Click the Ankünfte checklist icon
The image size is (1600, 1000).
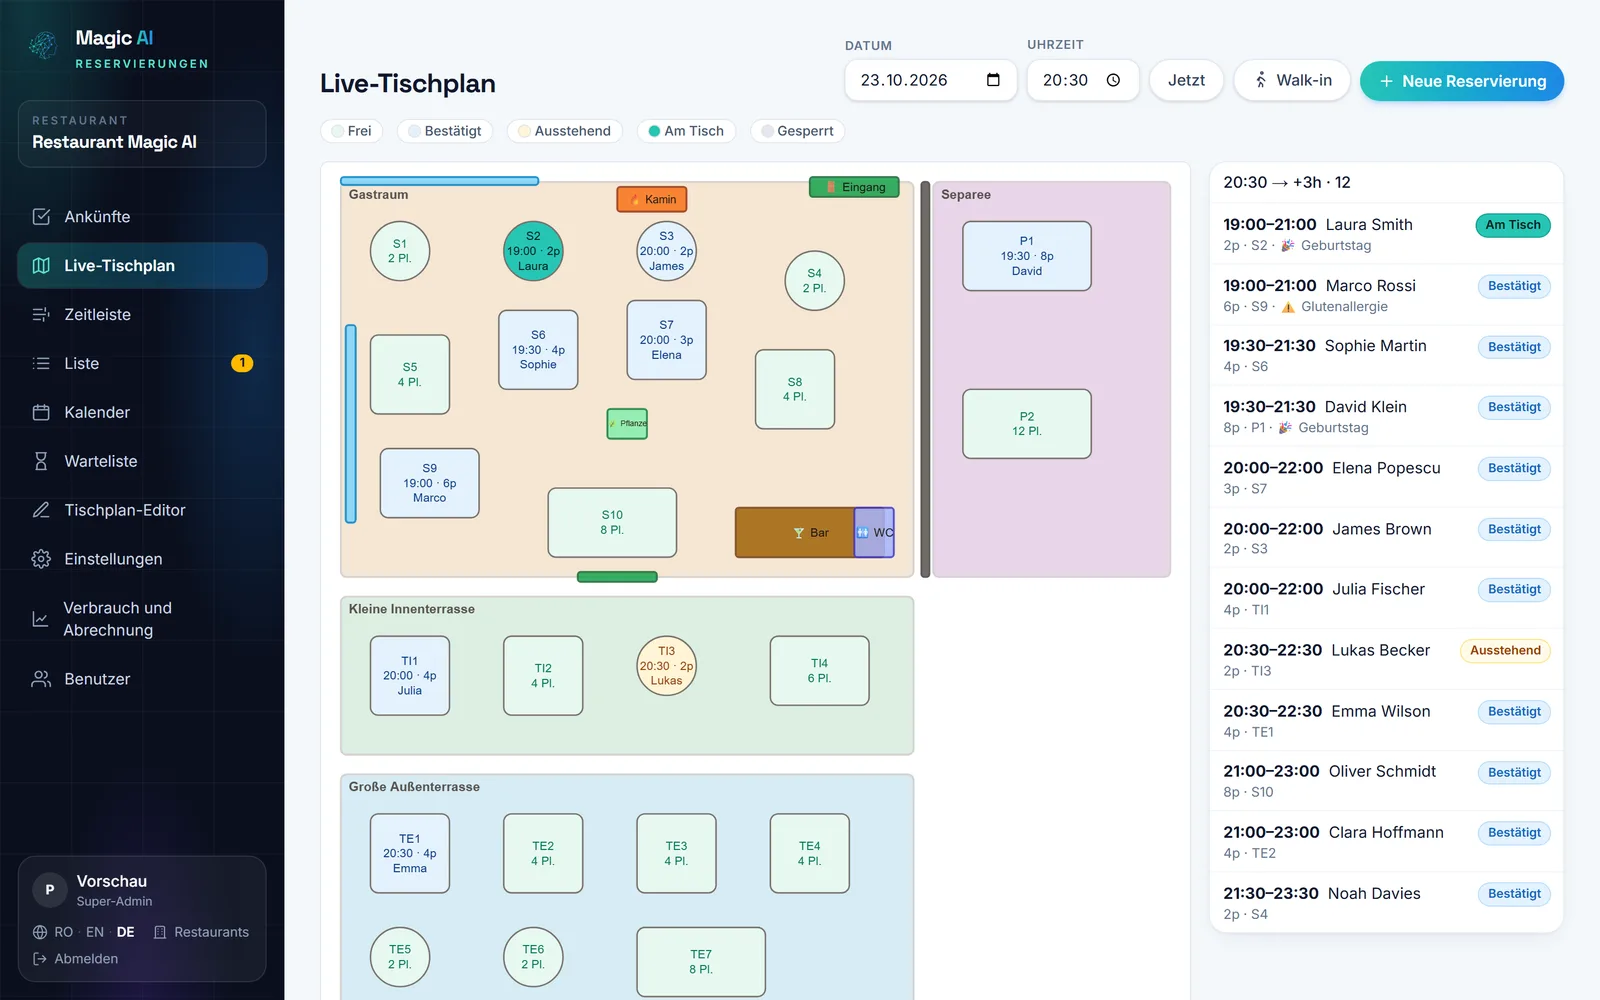coord(41,217)
